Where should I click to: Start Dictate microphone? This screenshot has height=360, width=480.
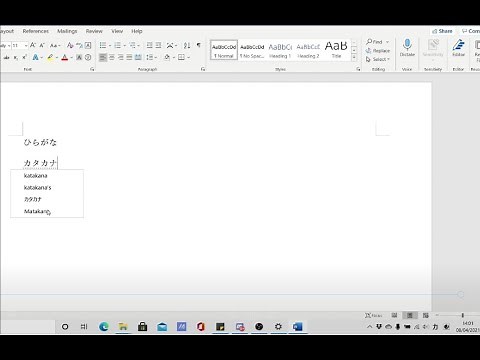click(407, 48)
